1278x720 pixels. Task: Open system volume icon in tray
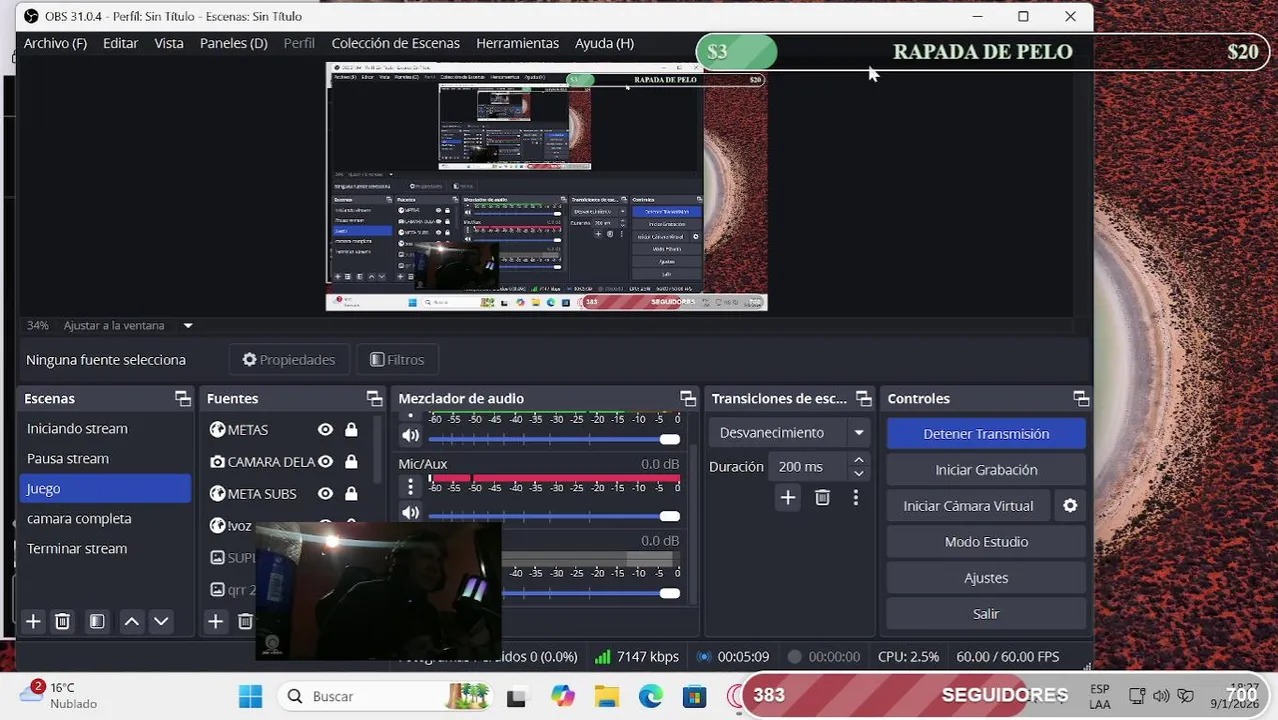1161,696
